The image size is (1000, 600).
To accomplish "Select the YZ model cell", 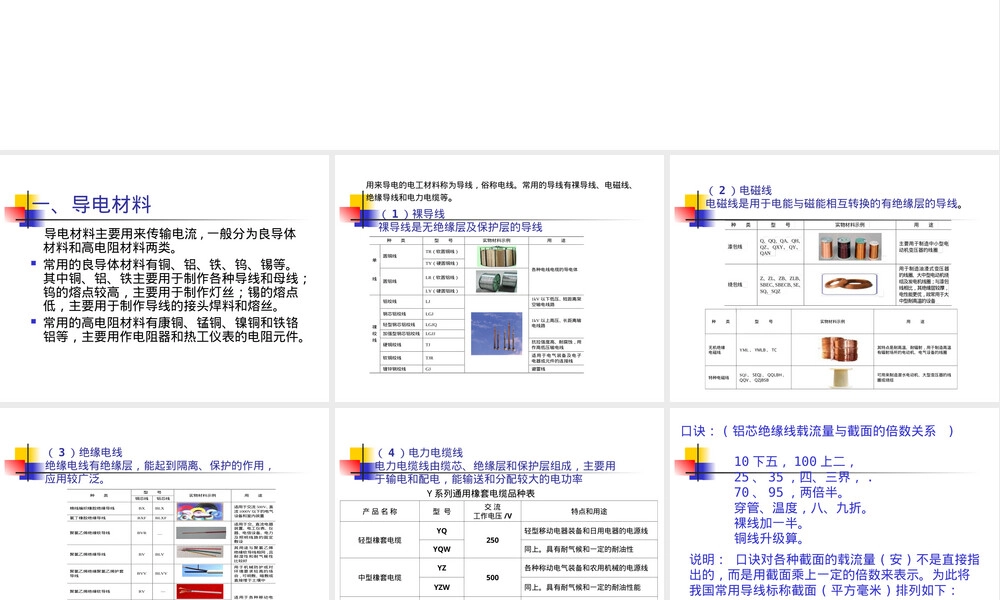I will click(x=441, y=567).
